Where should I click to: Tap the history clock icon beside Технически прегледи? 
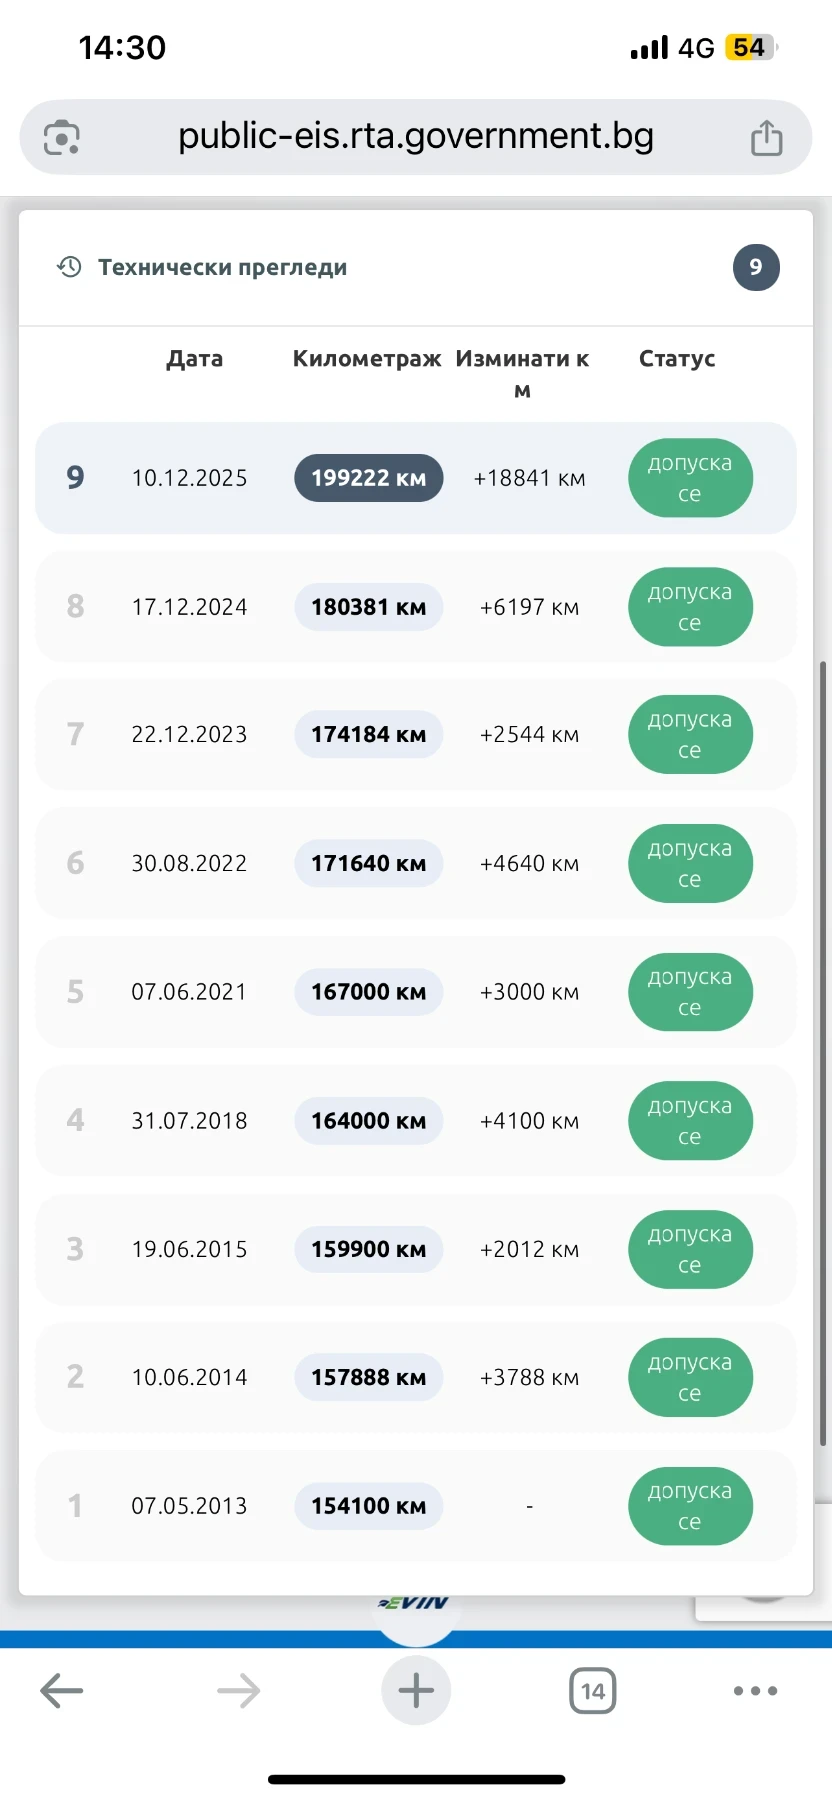[69, 267]
